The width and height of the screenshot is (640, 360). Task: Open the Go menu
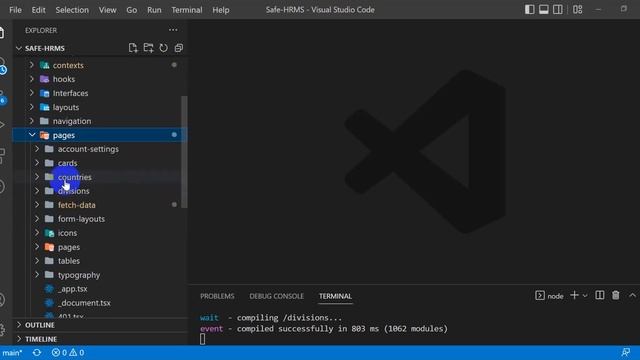coord(131,10)
